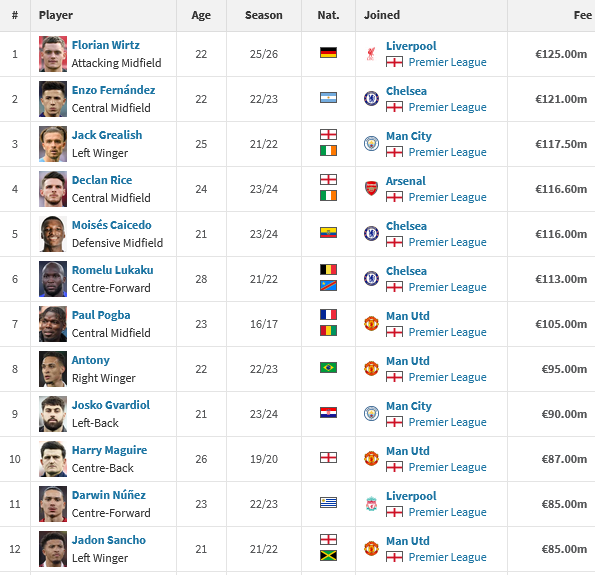This screenshot has width=595, height=575.
Task: Sort by the Season column header
Action: click(264, 15)
